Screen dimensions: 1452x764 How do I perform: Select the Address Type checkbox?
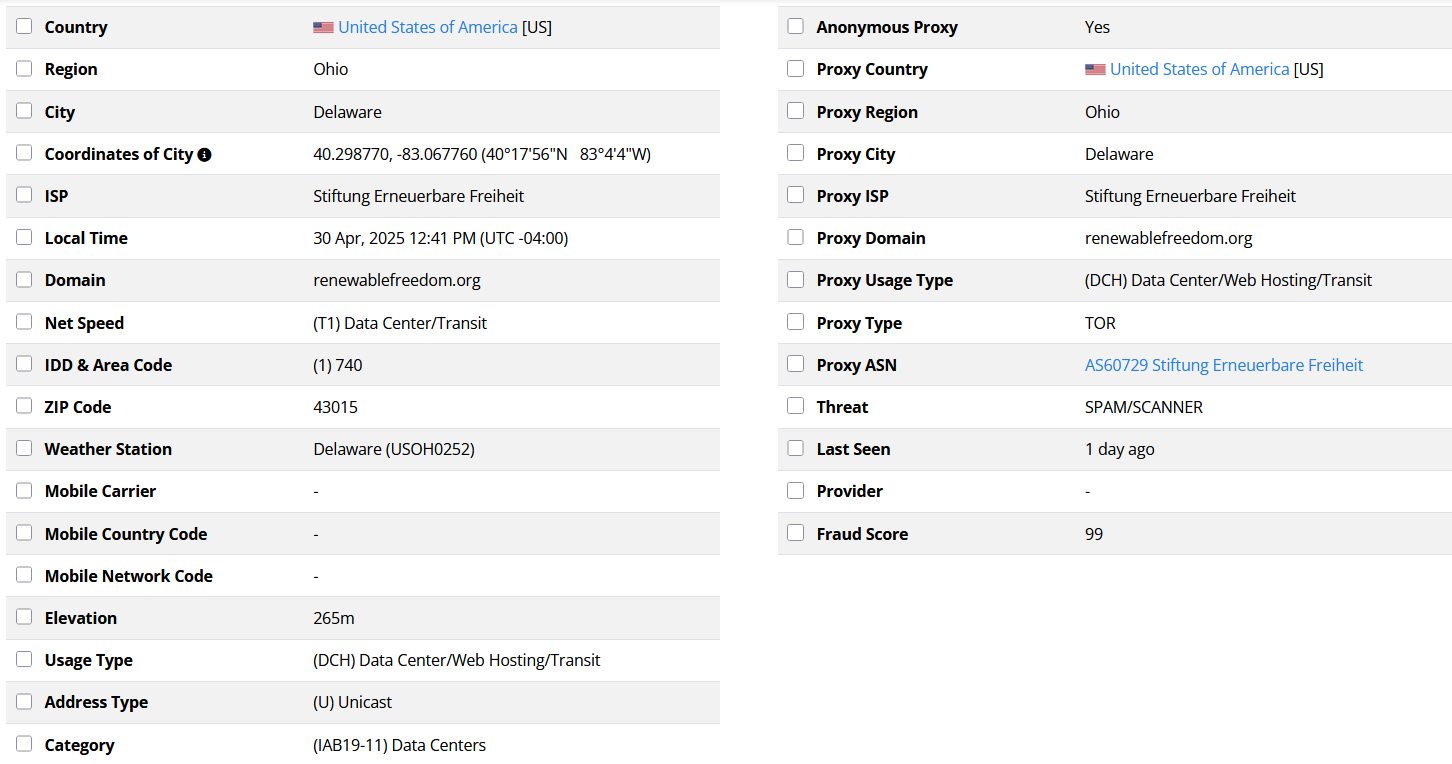[x=24, y=701]
